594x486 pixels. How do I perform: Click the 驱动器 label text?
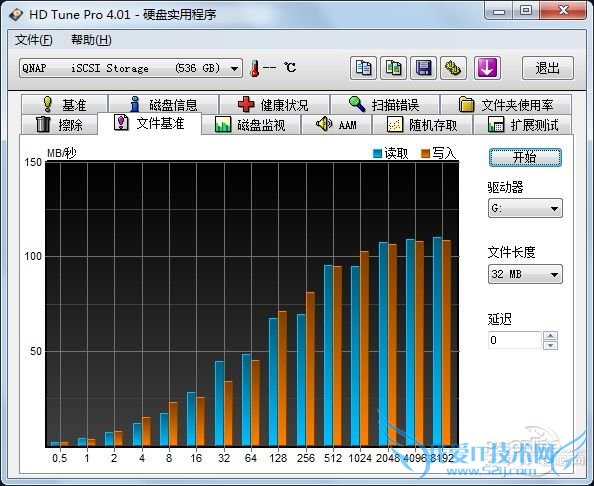pyautogui.click(x=505, y=187)
